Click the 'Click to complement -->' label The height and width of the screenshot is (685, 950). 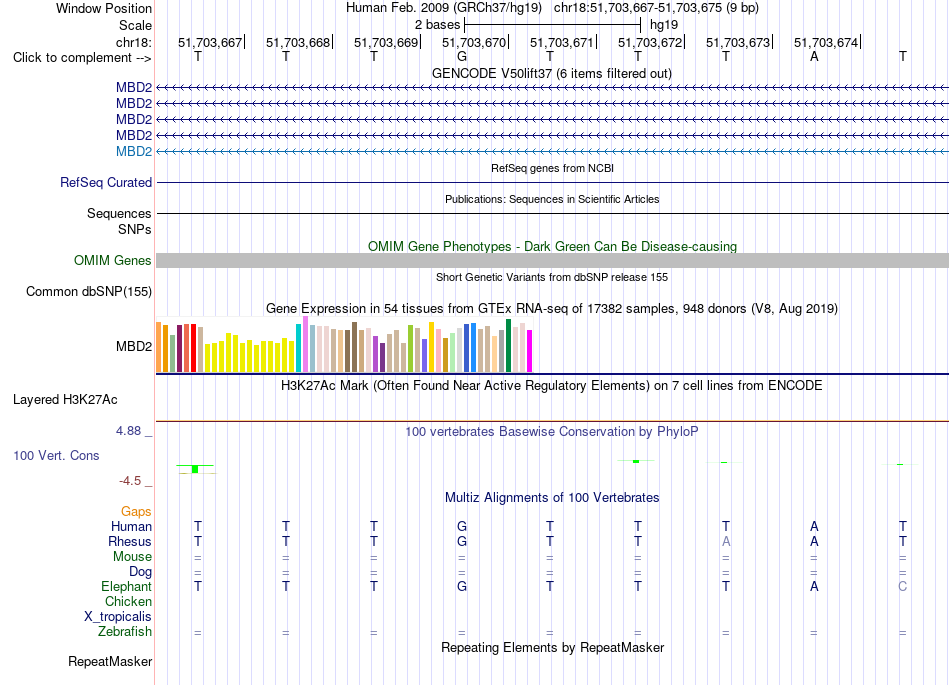82,58
